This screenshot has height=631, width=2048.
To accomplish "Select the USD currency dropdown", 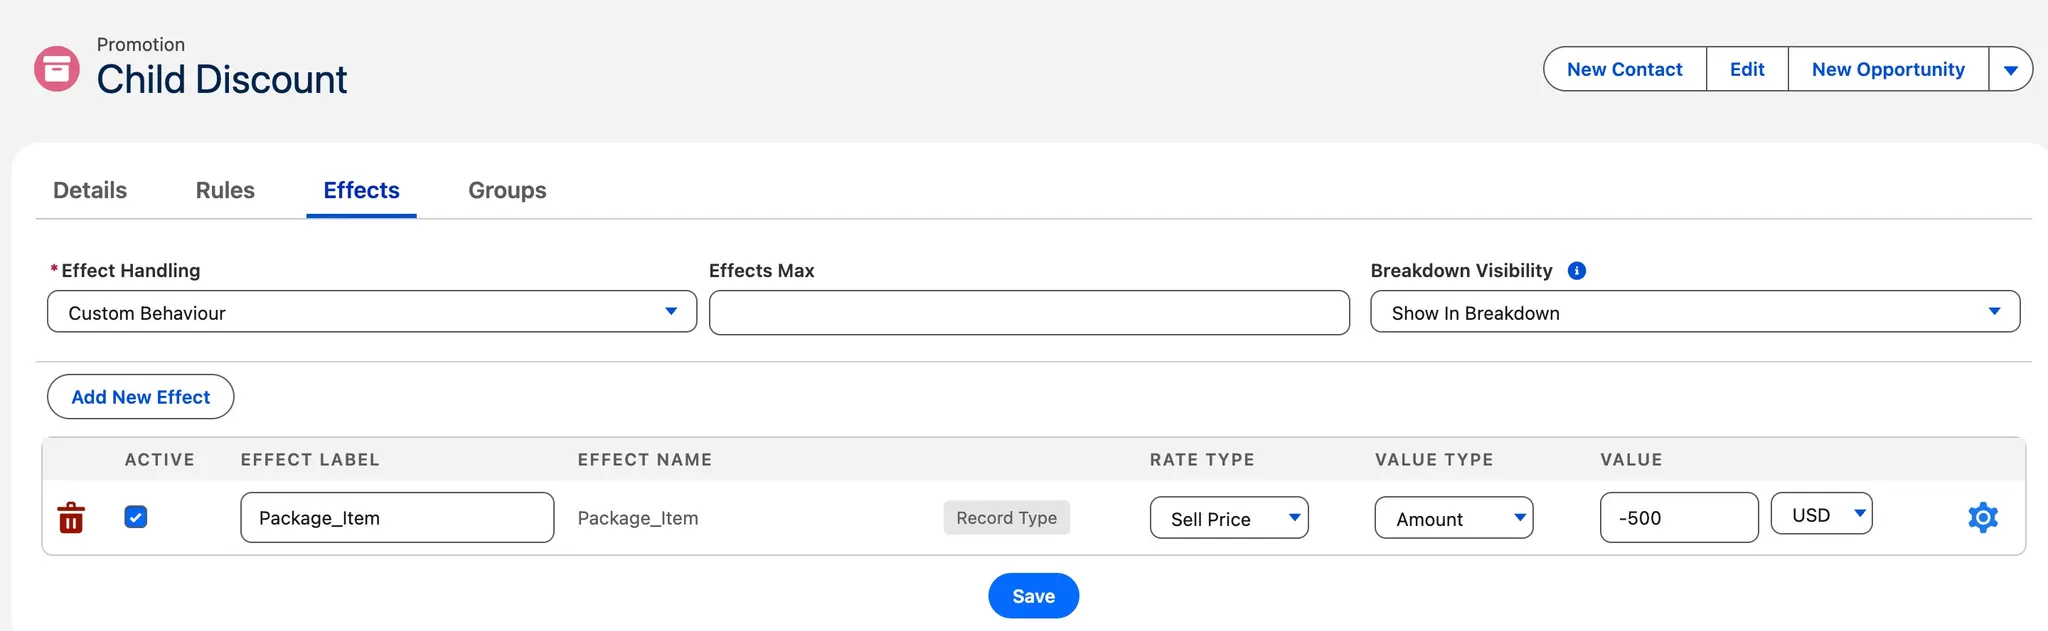I will point(1820,514).
